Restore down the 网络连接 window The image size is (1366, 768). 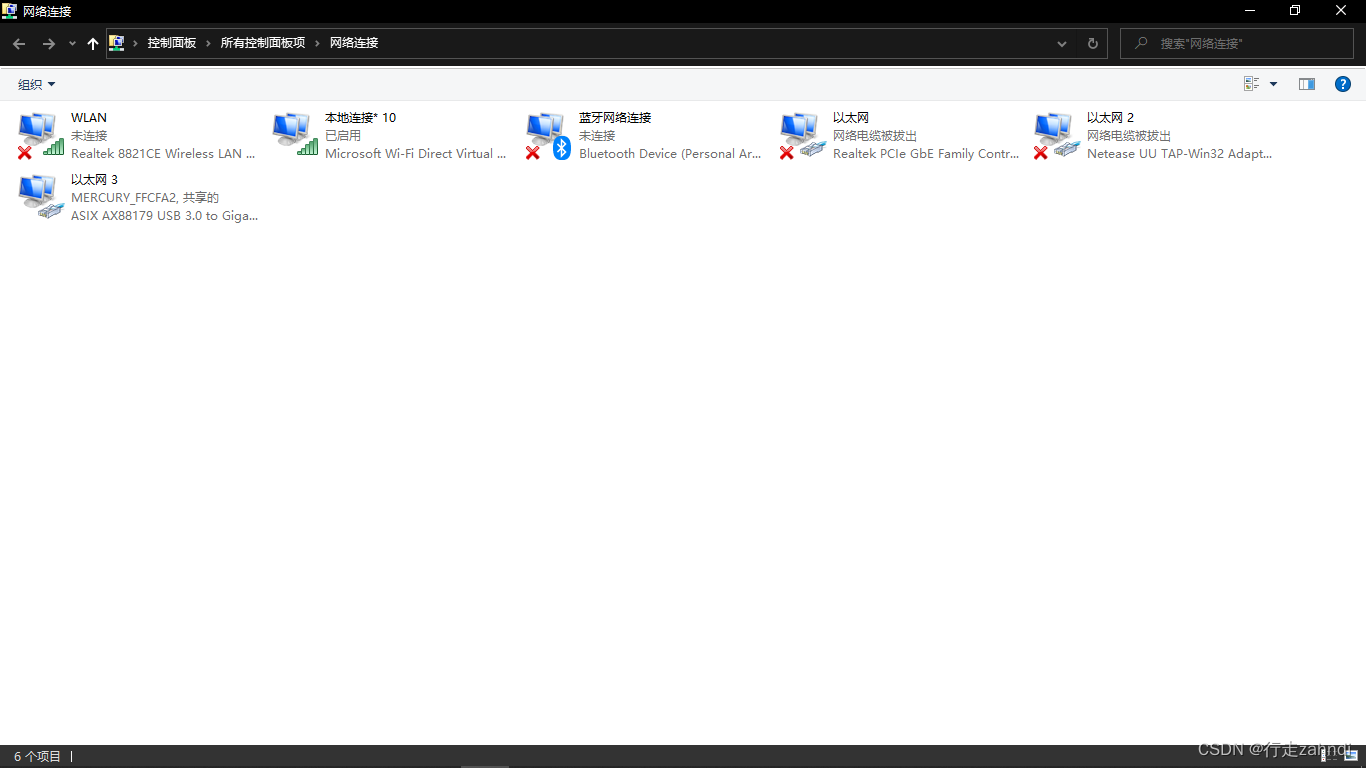[x=1295, y=11]
